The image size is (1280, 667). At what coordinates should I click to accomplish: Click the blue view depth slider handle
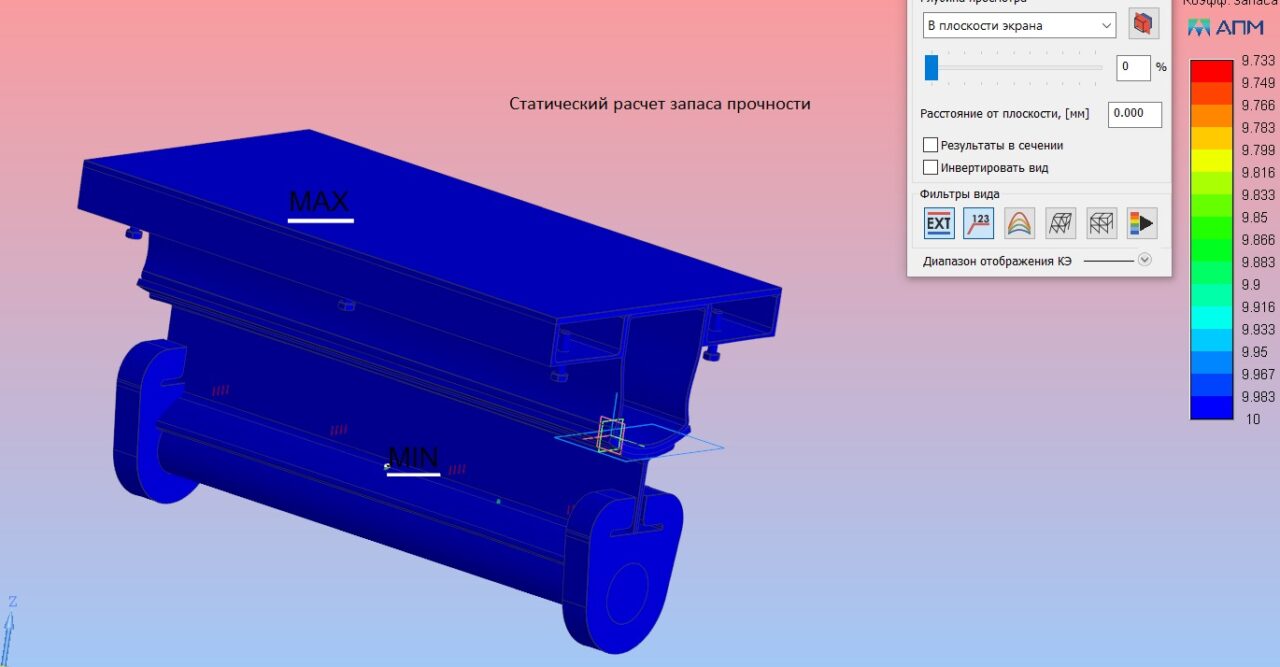click(x=931, y=67)
